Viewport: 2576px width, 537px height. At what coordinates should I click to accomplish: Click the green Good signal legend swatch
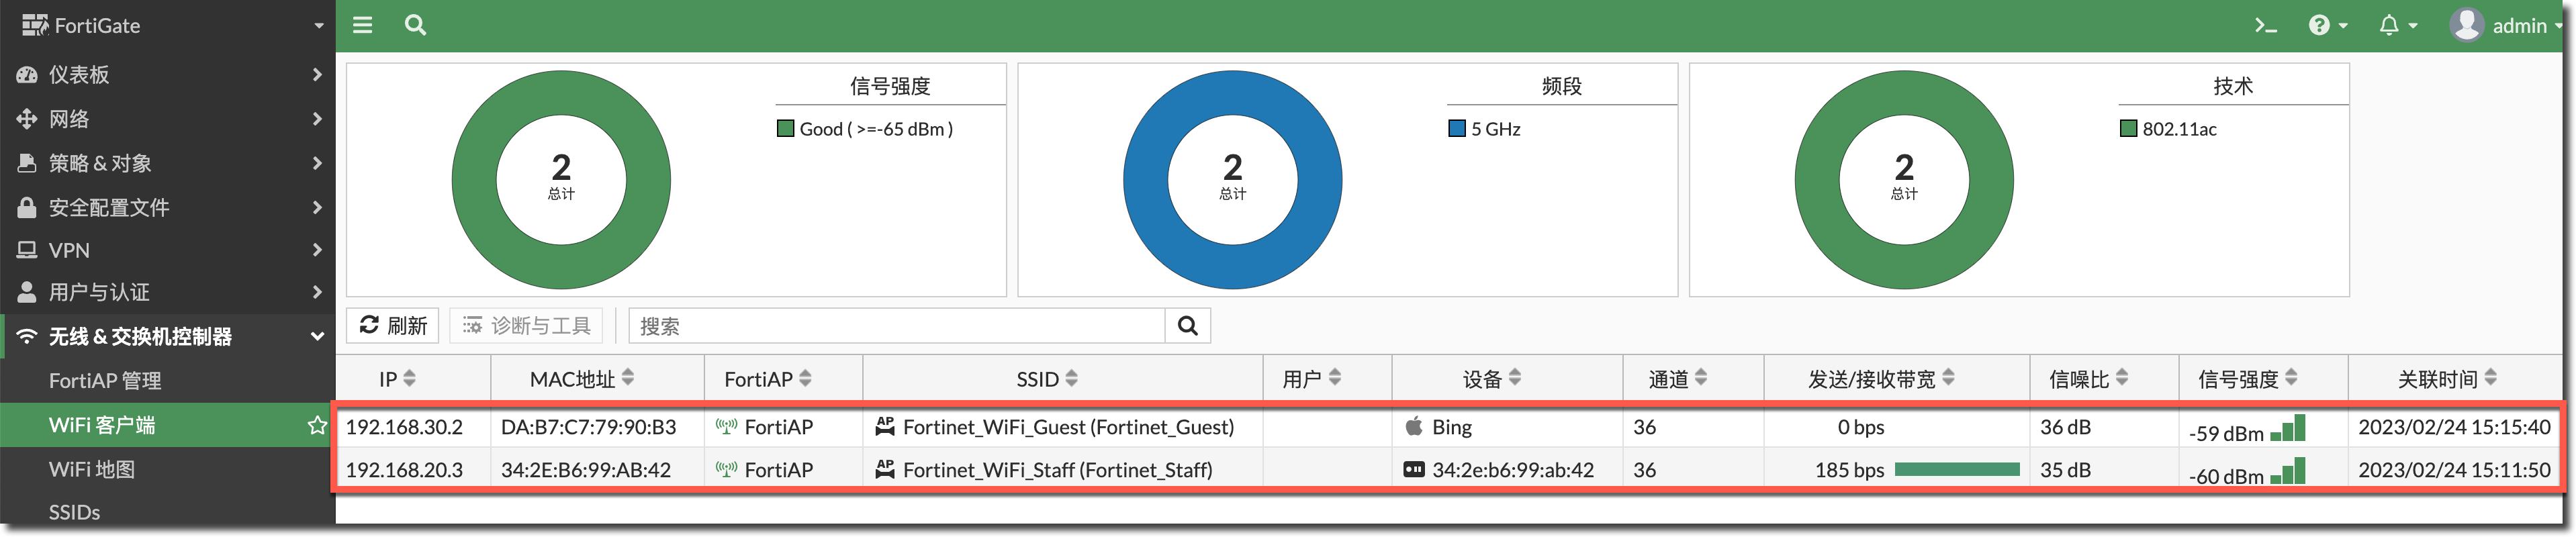point(785,129)
